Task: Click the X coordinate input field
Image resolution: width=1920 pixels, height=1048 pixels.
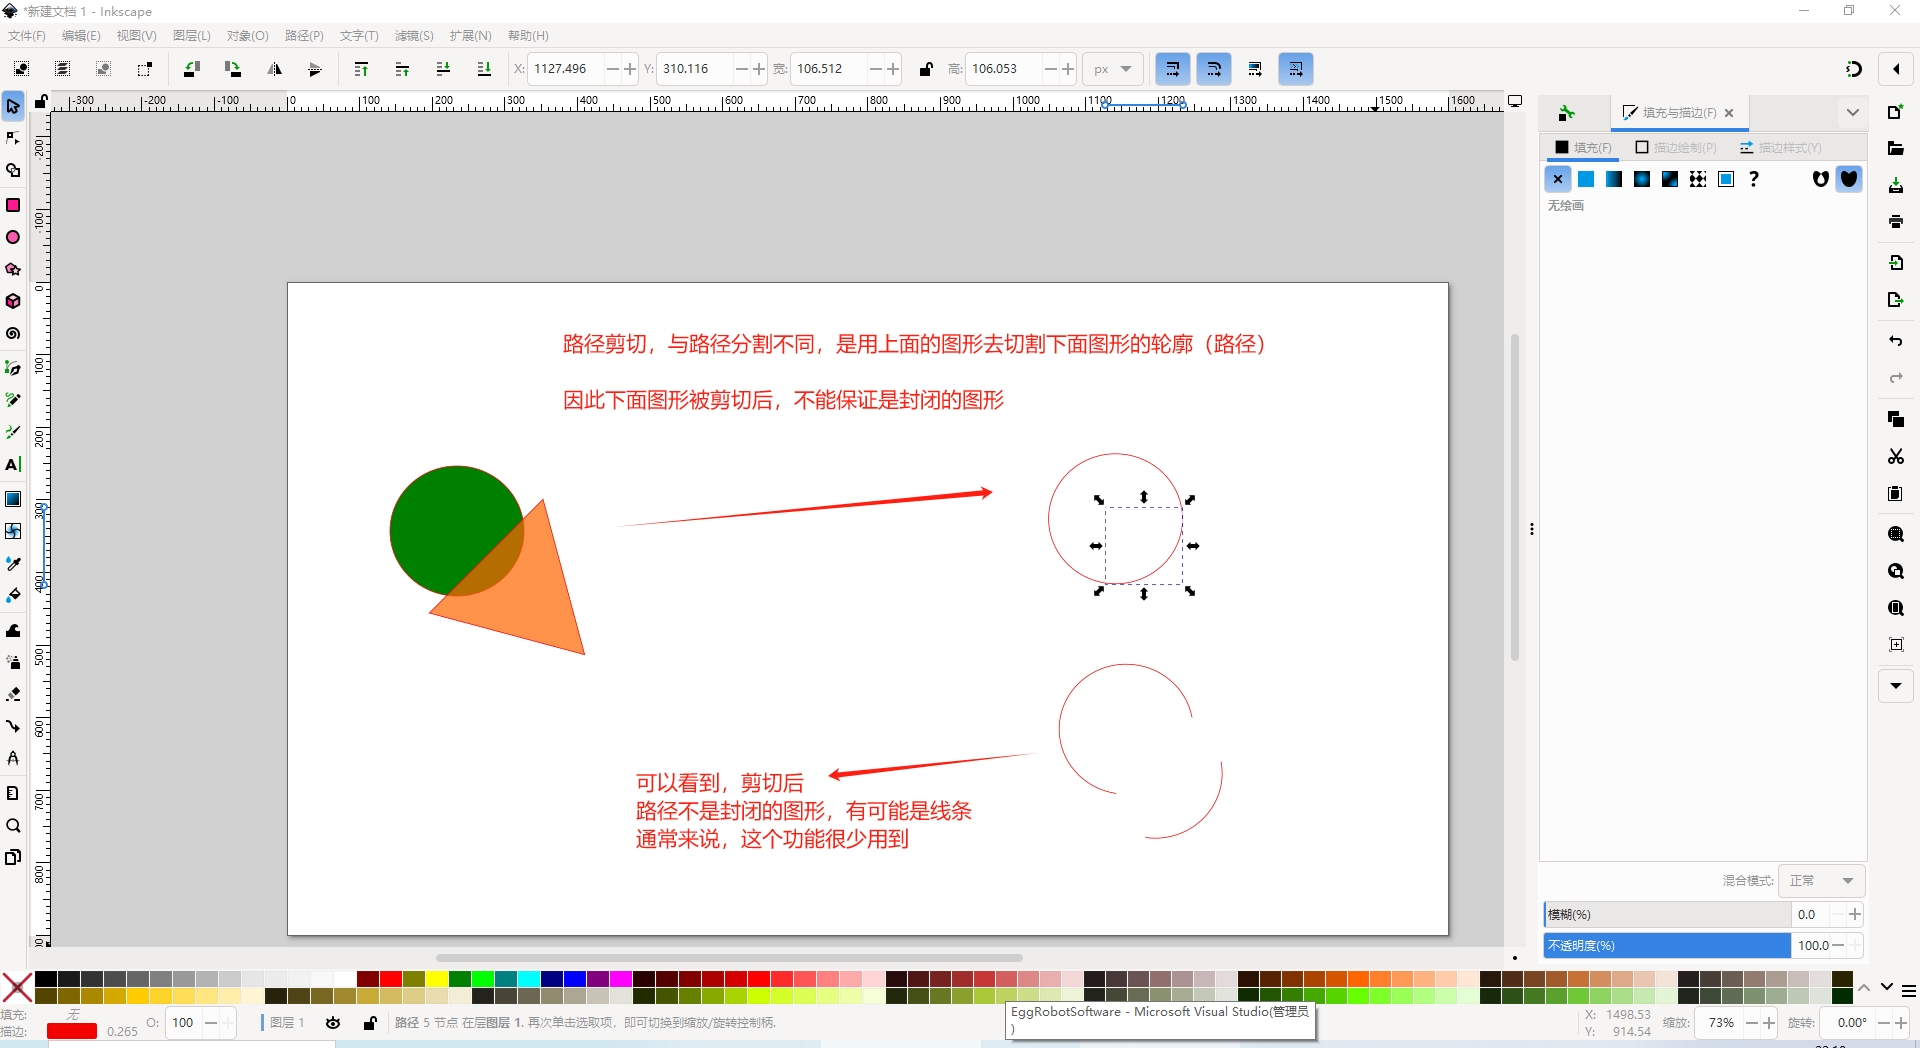Action: pyautogui.click(x=566, y=69)
